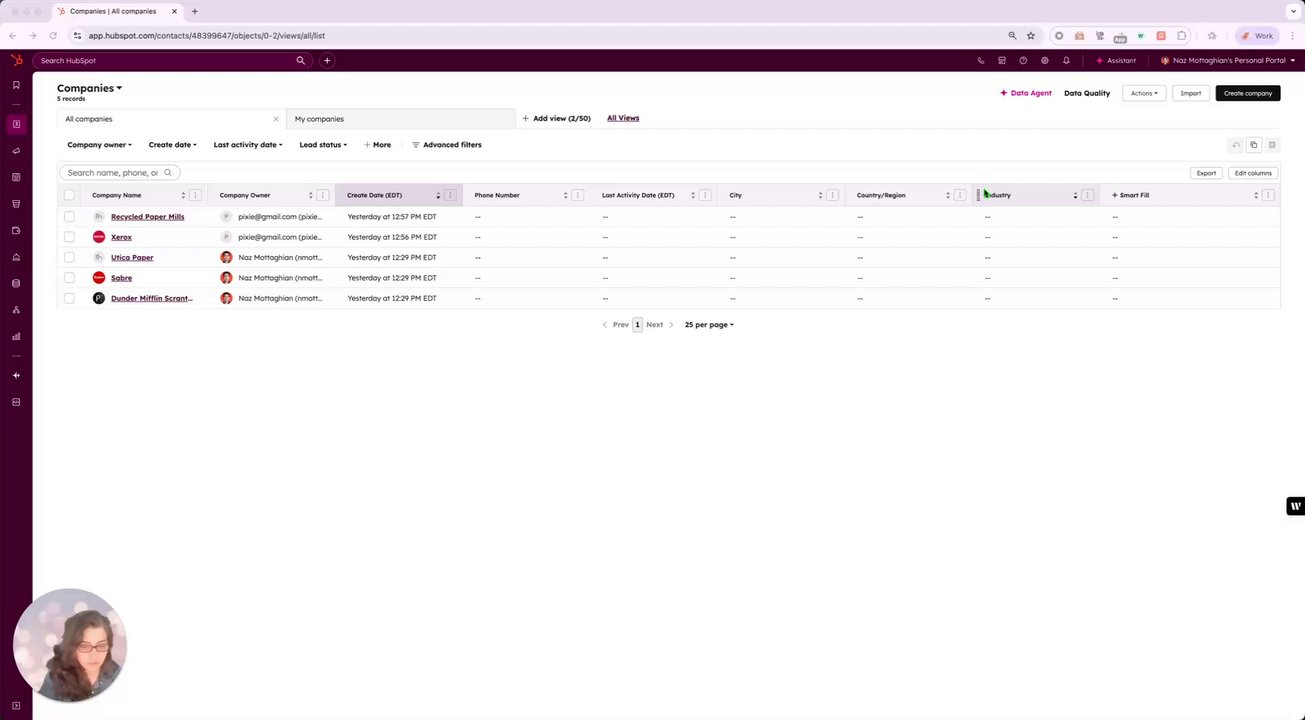Open the Recycled Paper Mills company record
This screenshot has width=1305, height=720.
point(148,217)
